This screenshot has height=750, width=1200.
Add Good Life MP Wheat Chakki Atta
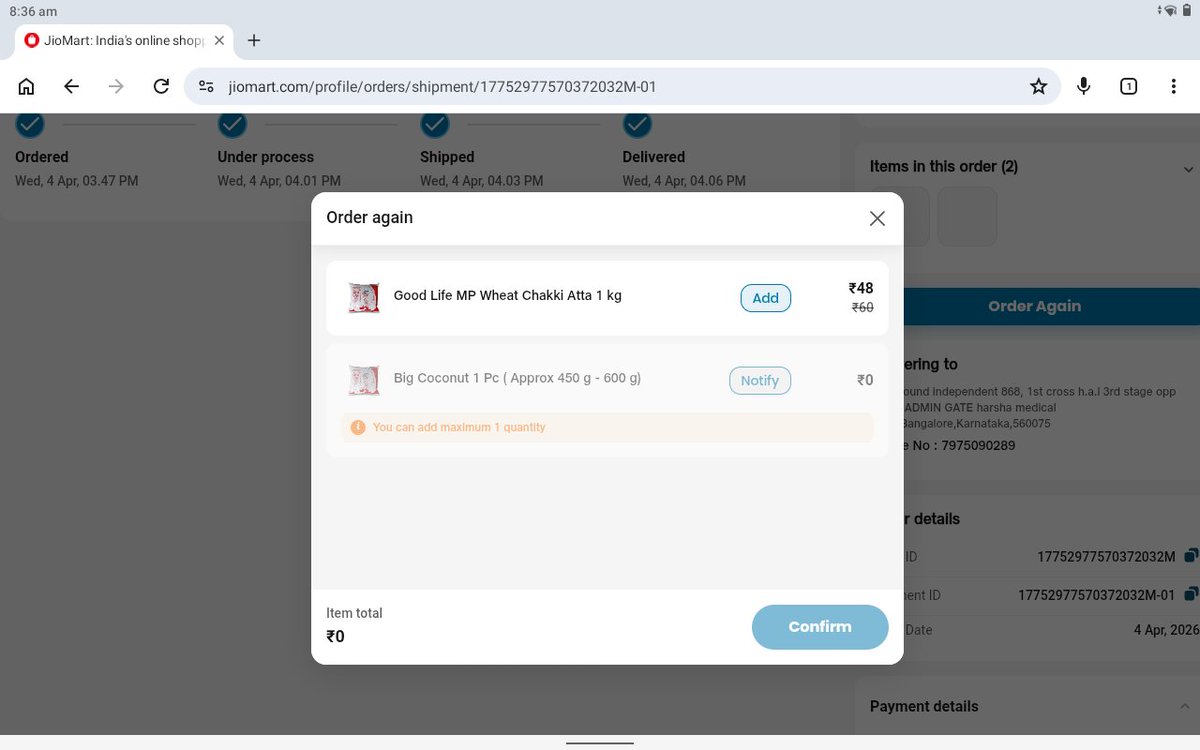click(x=765, y=298)
